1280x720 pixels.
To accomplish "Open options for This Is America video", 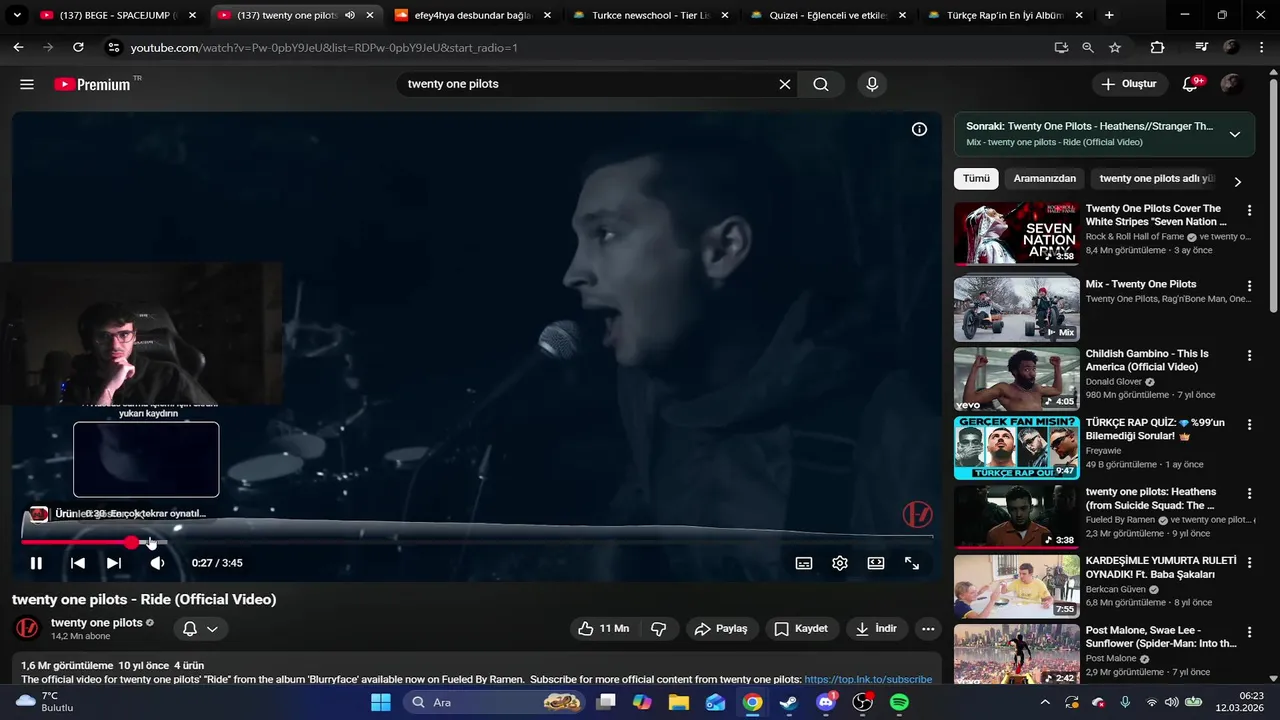I will pos(1249,355).
